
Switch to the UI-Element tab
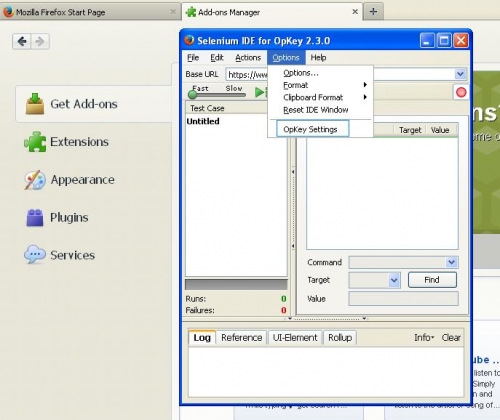click(295, 338)
